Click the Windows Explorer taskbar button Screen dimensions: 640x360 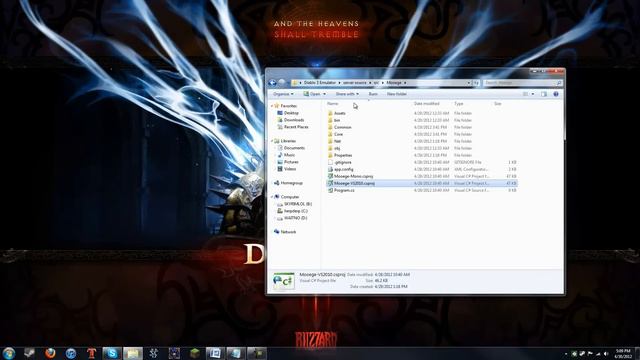(133, 353)
